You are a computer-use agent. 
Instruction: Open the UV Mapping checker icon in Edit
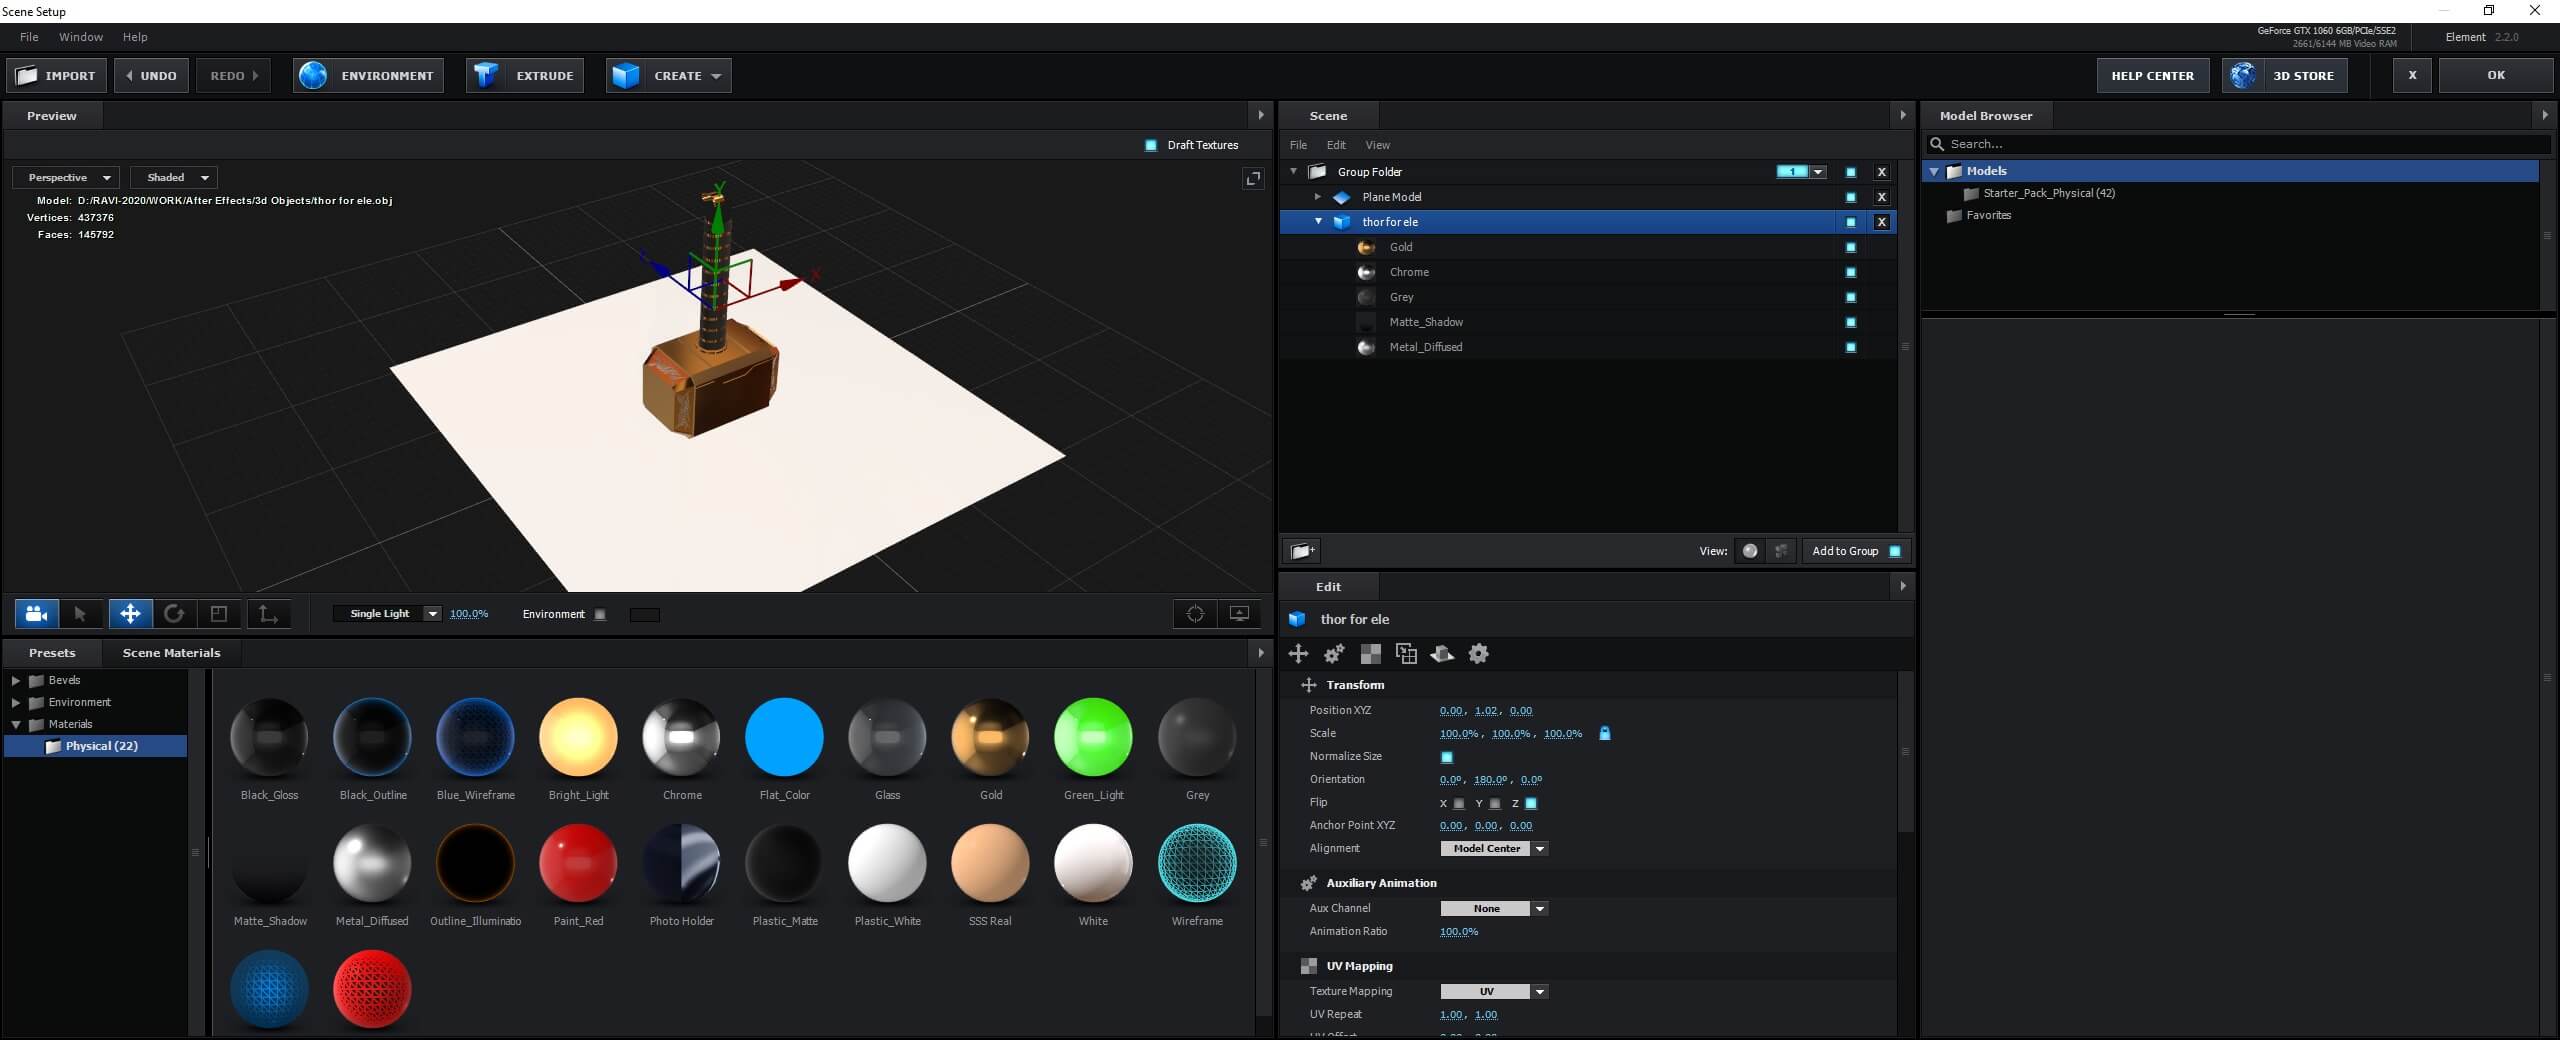coord(1370,654)
